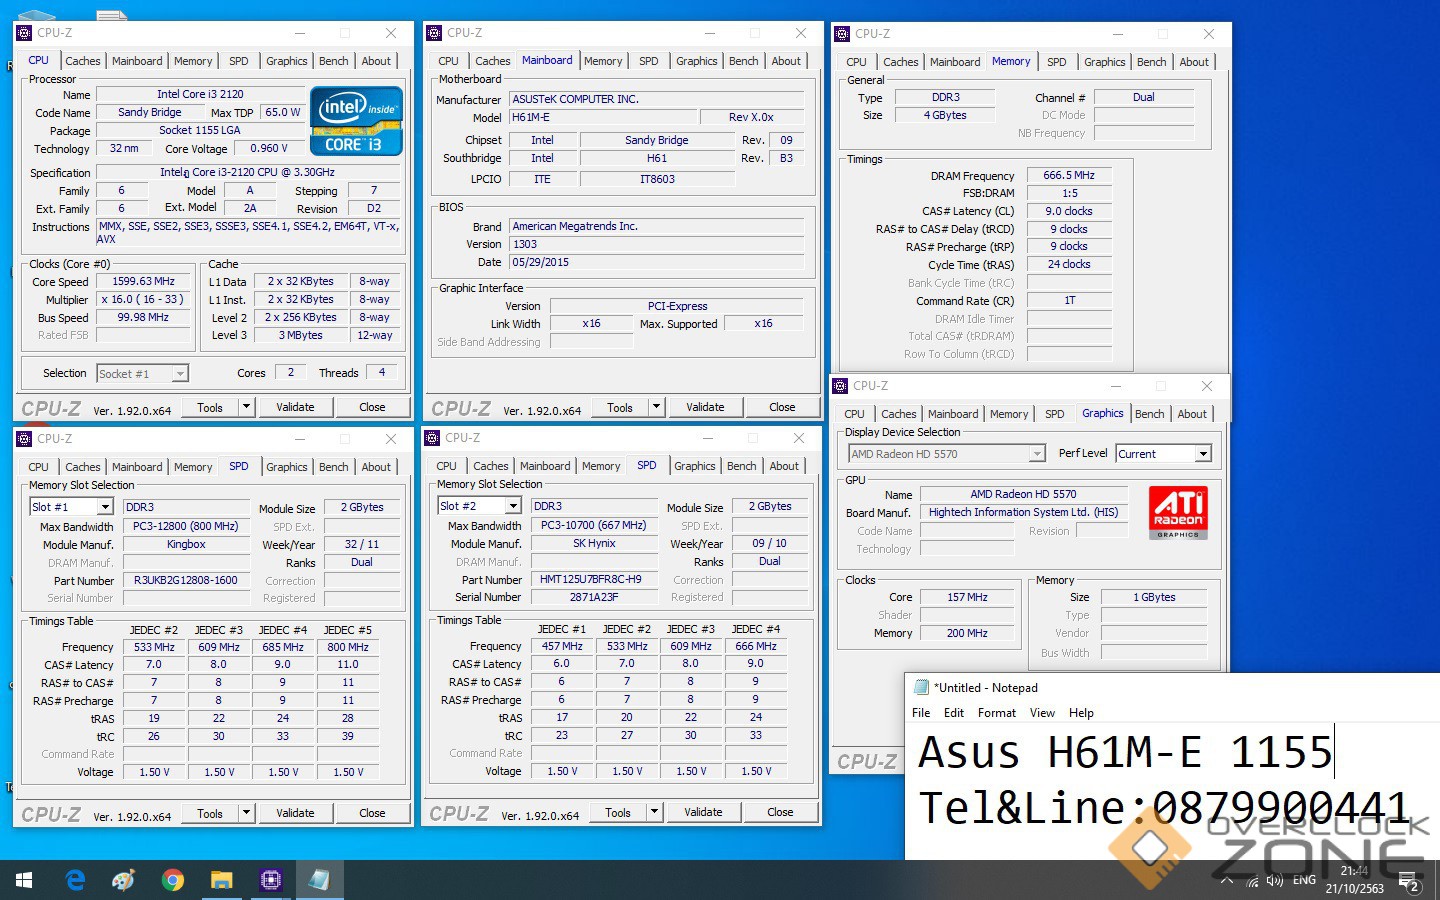Click the volume icon in system tray
The height and width of the screenshot is (900, 1440).
(x=1274, y=881)
